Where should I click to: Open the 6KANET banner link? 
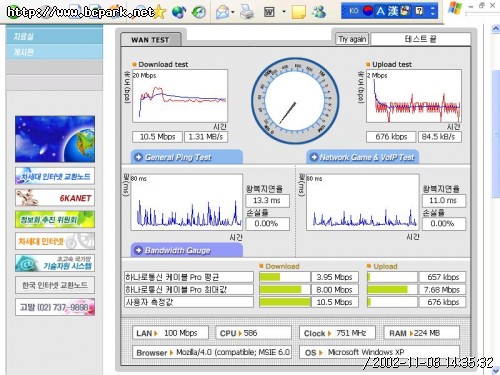click(55, 198)
